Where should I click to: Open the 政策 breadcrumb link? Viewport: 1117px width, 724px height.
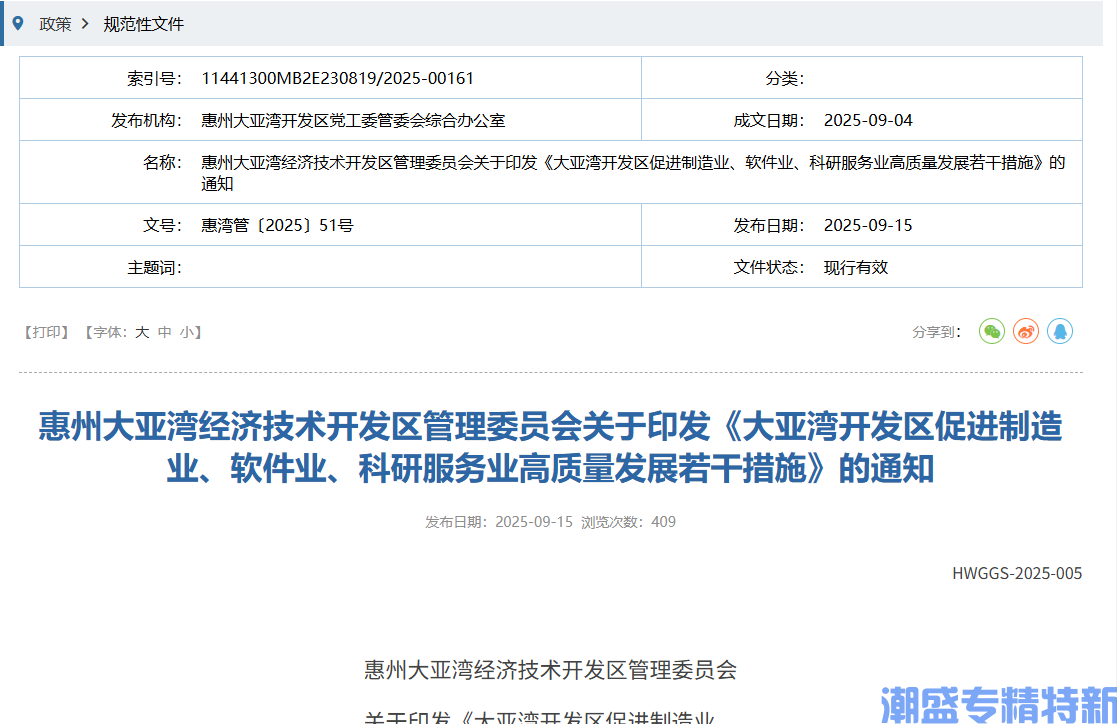coord(55,24)
